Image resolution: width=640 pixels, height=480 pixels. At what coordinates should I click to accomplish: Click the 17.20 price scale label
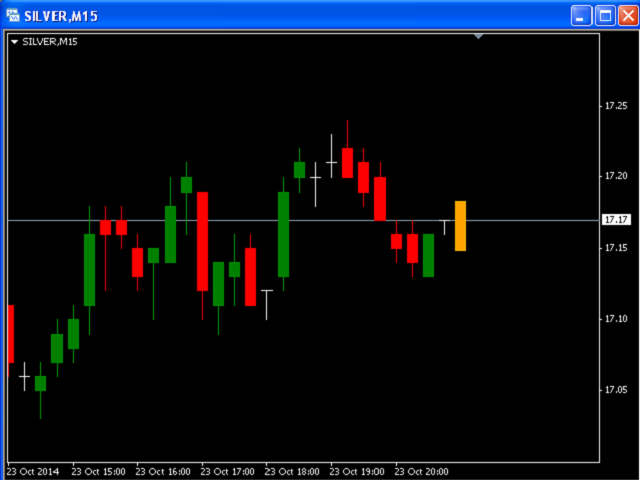pyautogui.click(x=616, y=176)
